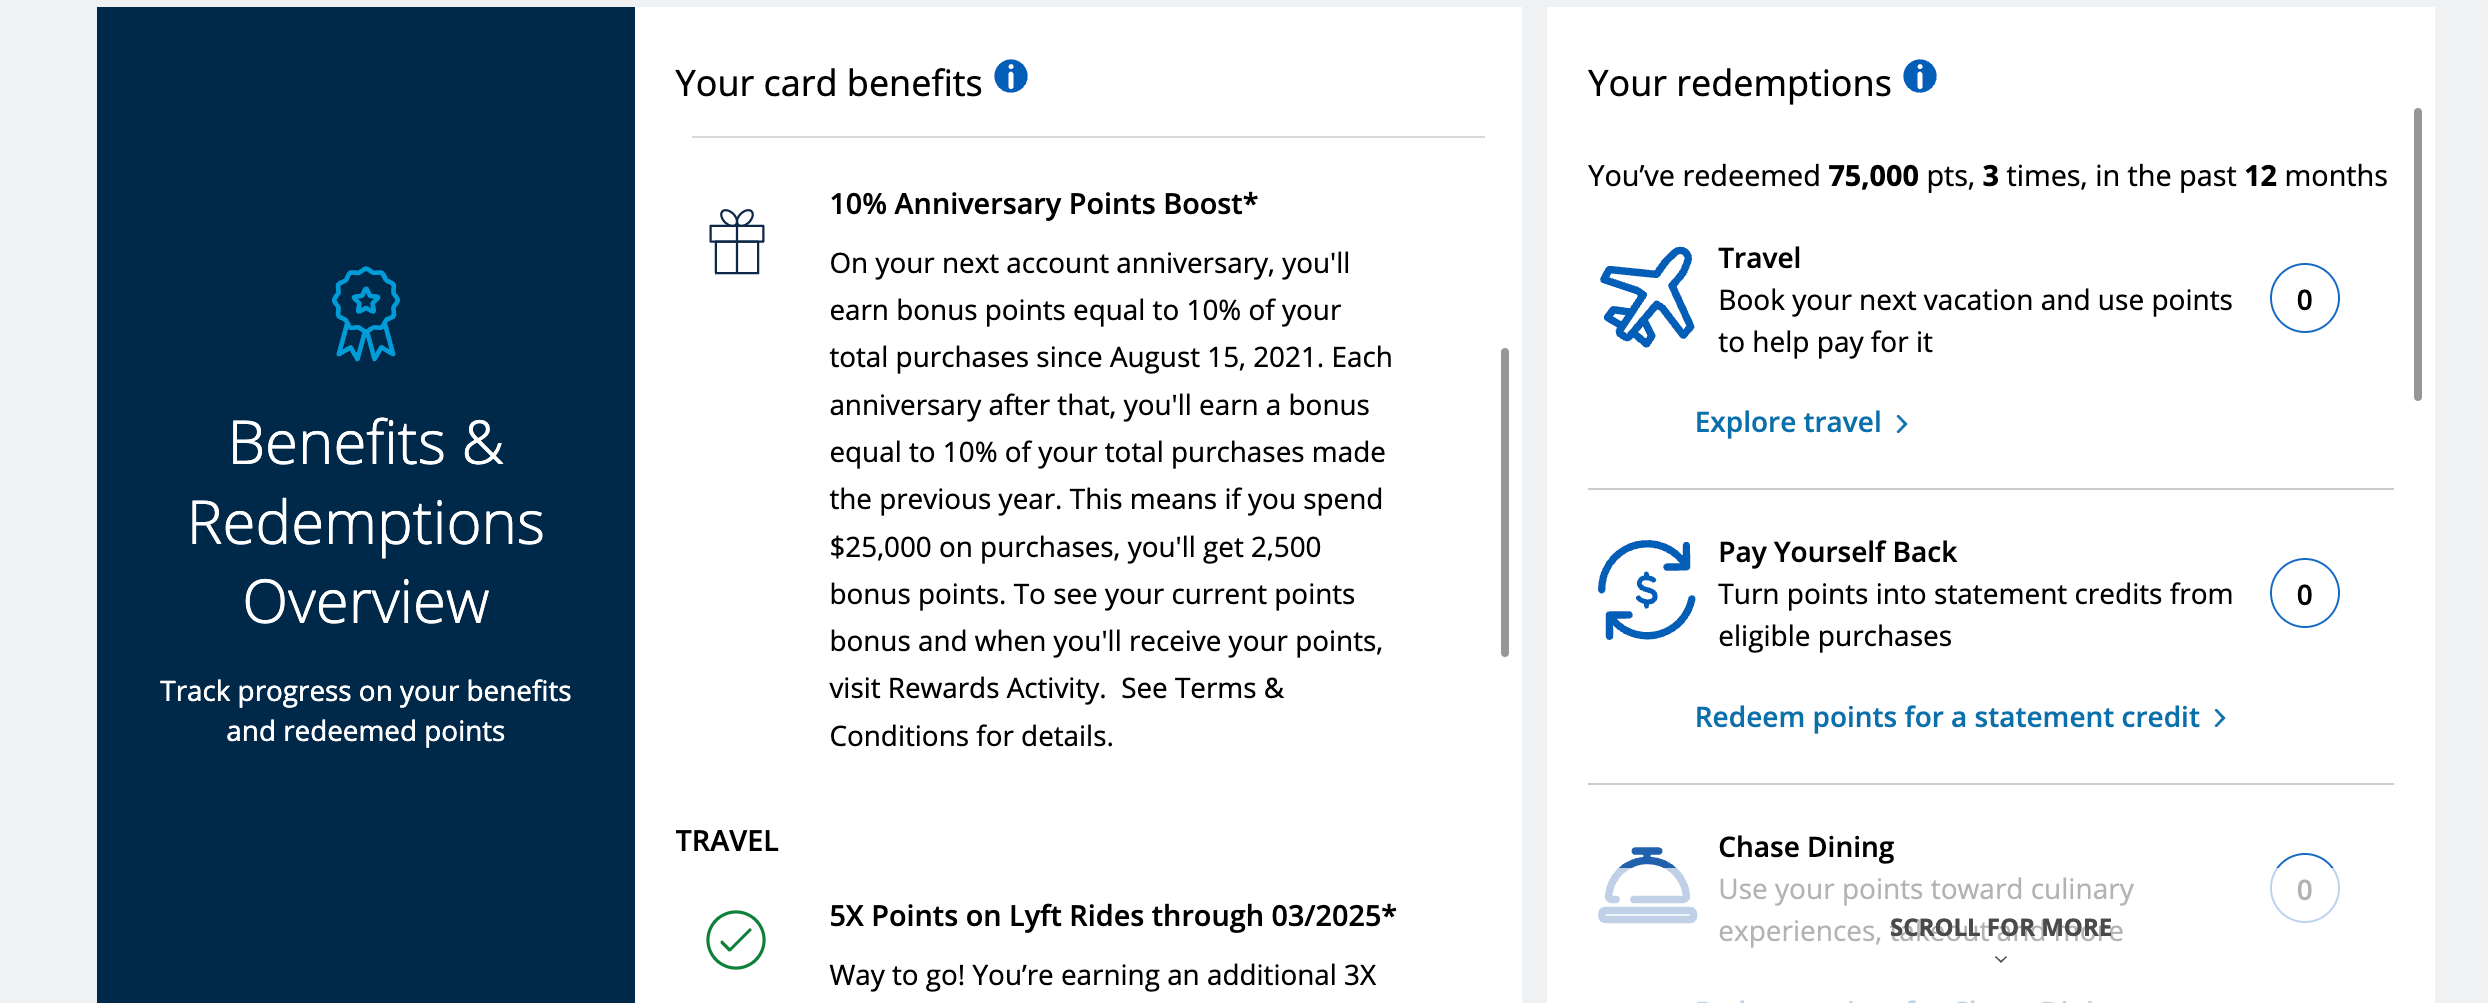Click the green checkmark beside Lyft benefit
Screen dimensions: 2488x1003
[x=737, y=940]
